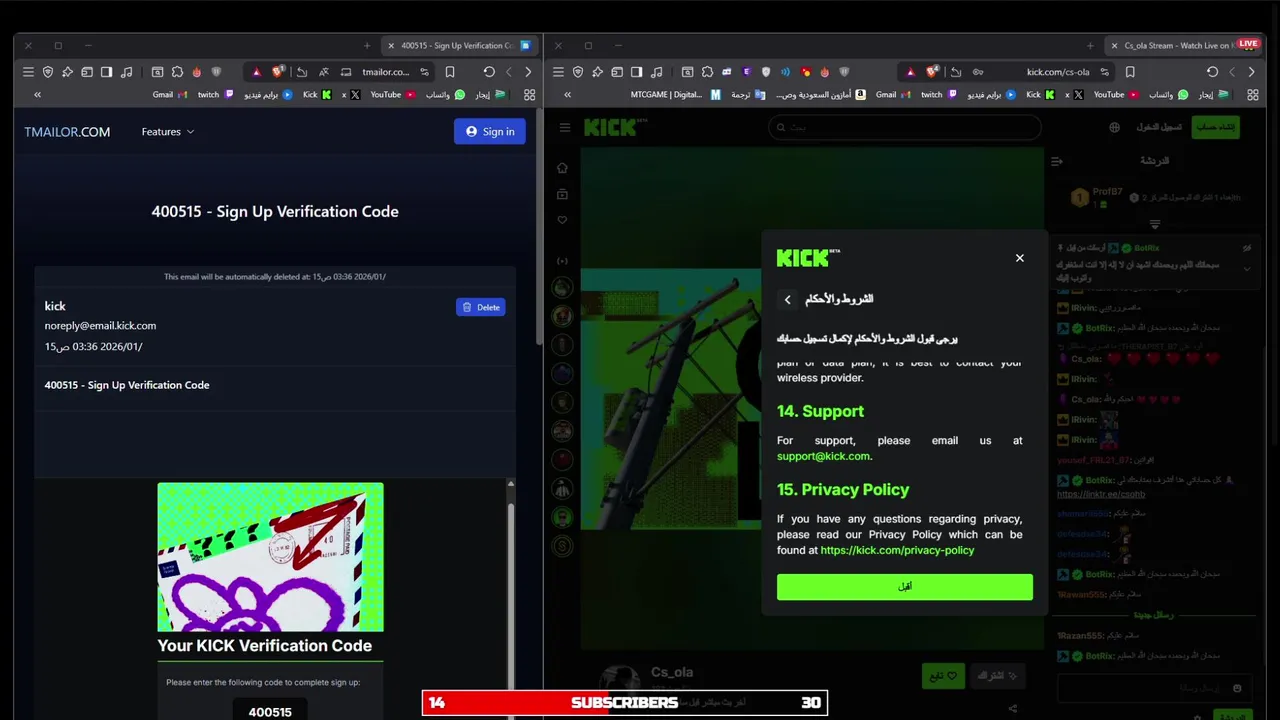The image size is (1280, 720).
Task: Open support@kick.com link
Action: pyautogui.click(x=823, y=456)
